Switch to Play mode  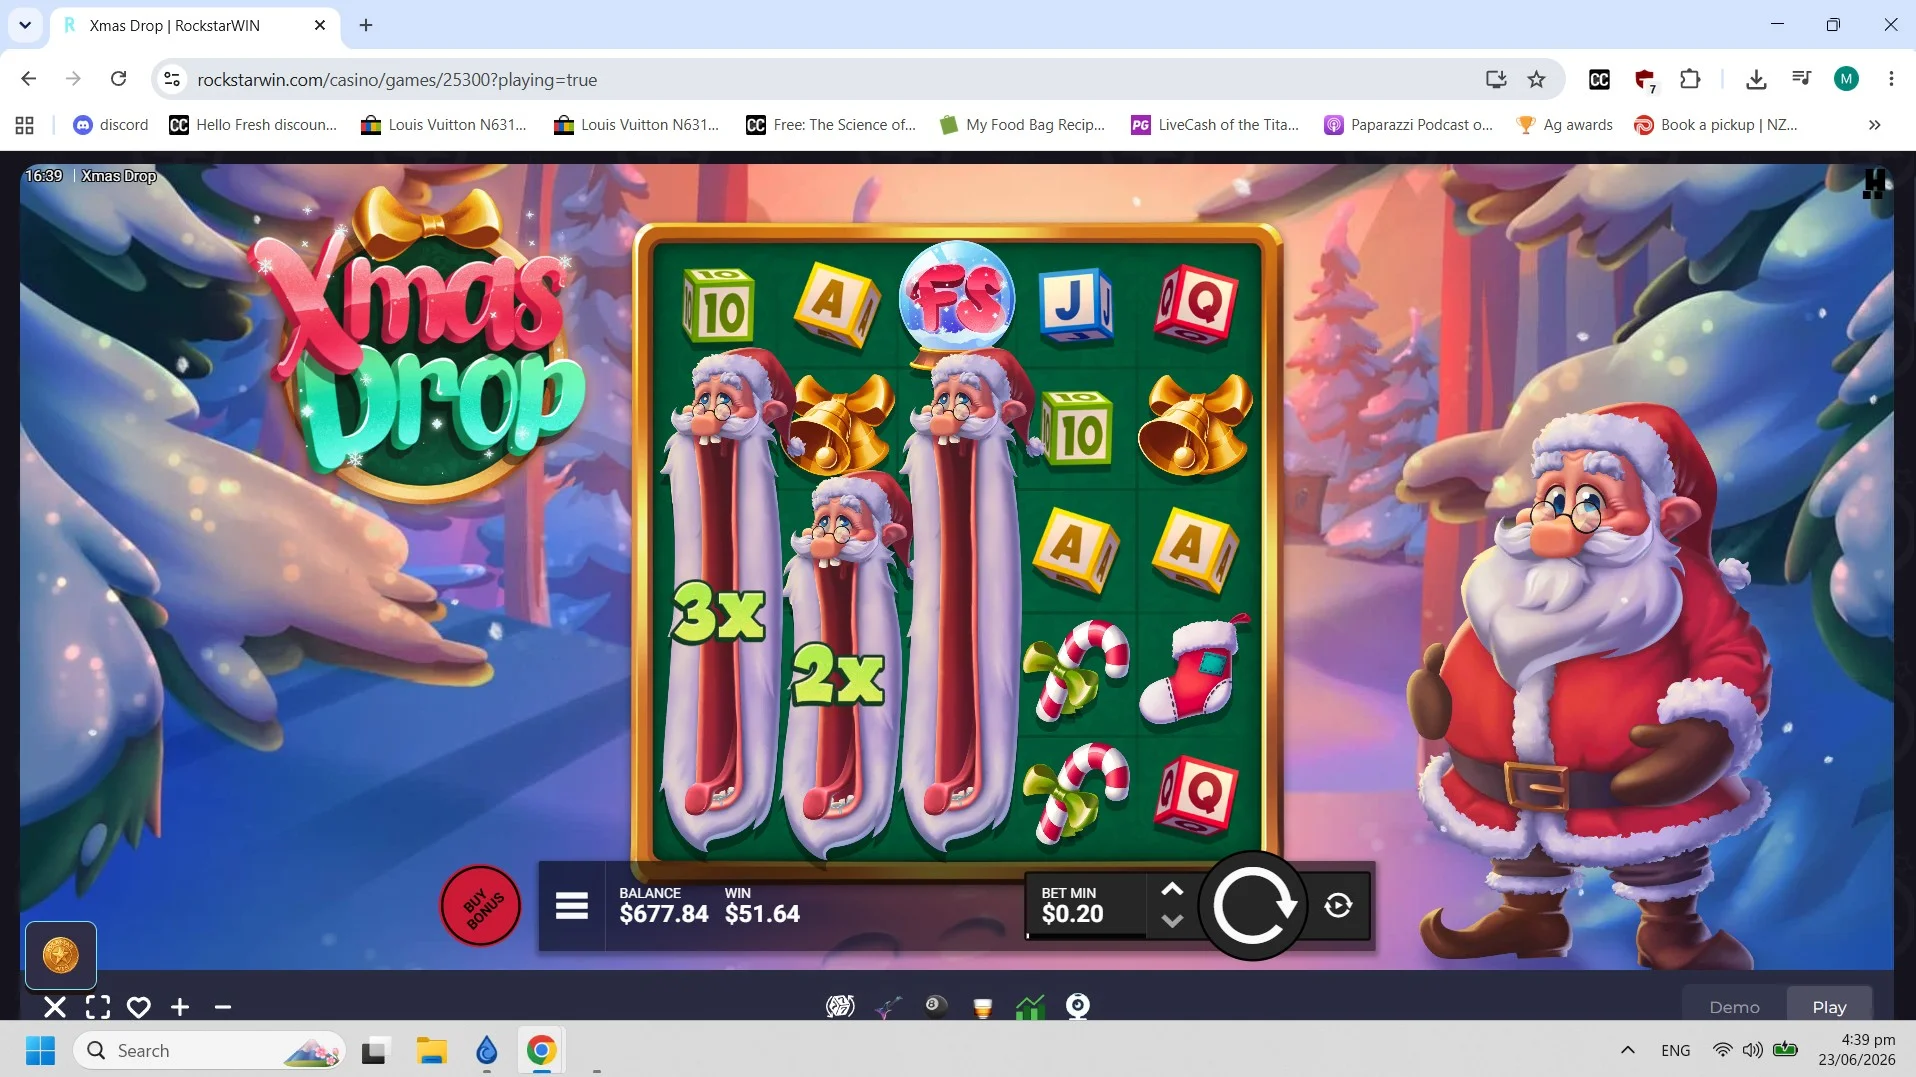(x=1829, y=1007)
